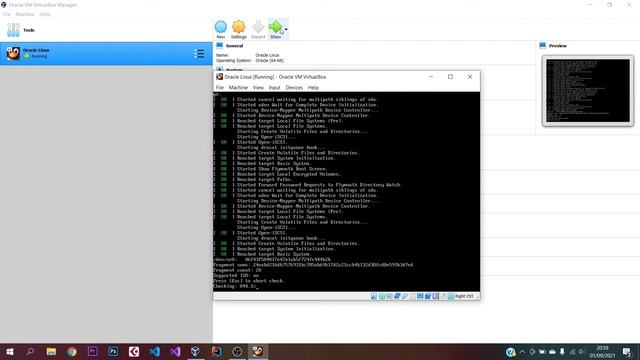Image resolution: width=640 pixels, height=360 pixels.
Task: Click the microphone tray icon
Action: point(562,351)
